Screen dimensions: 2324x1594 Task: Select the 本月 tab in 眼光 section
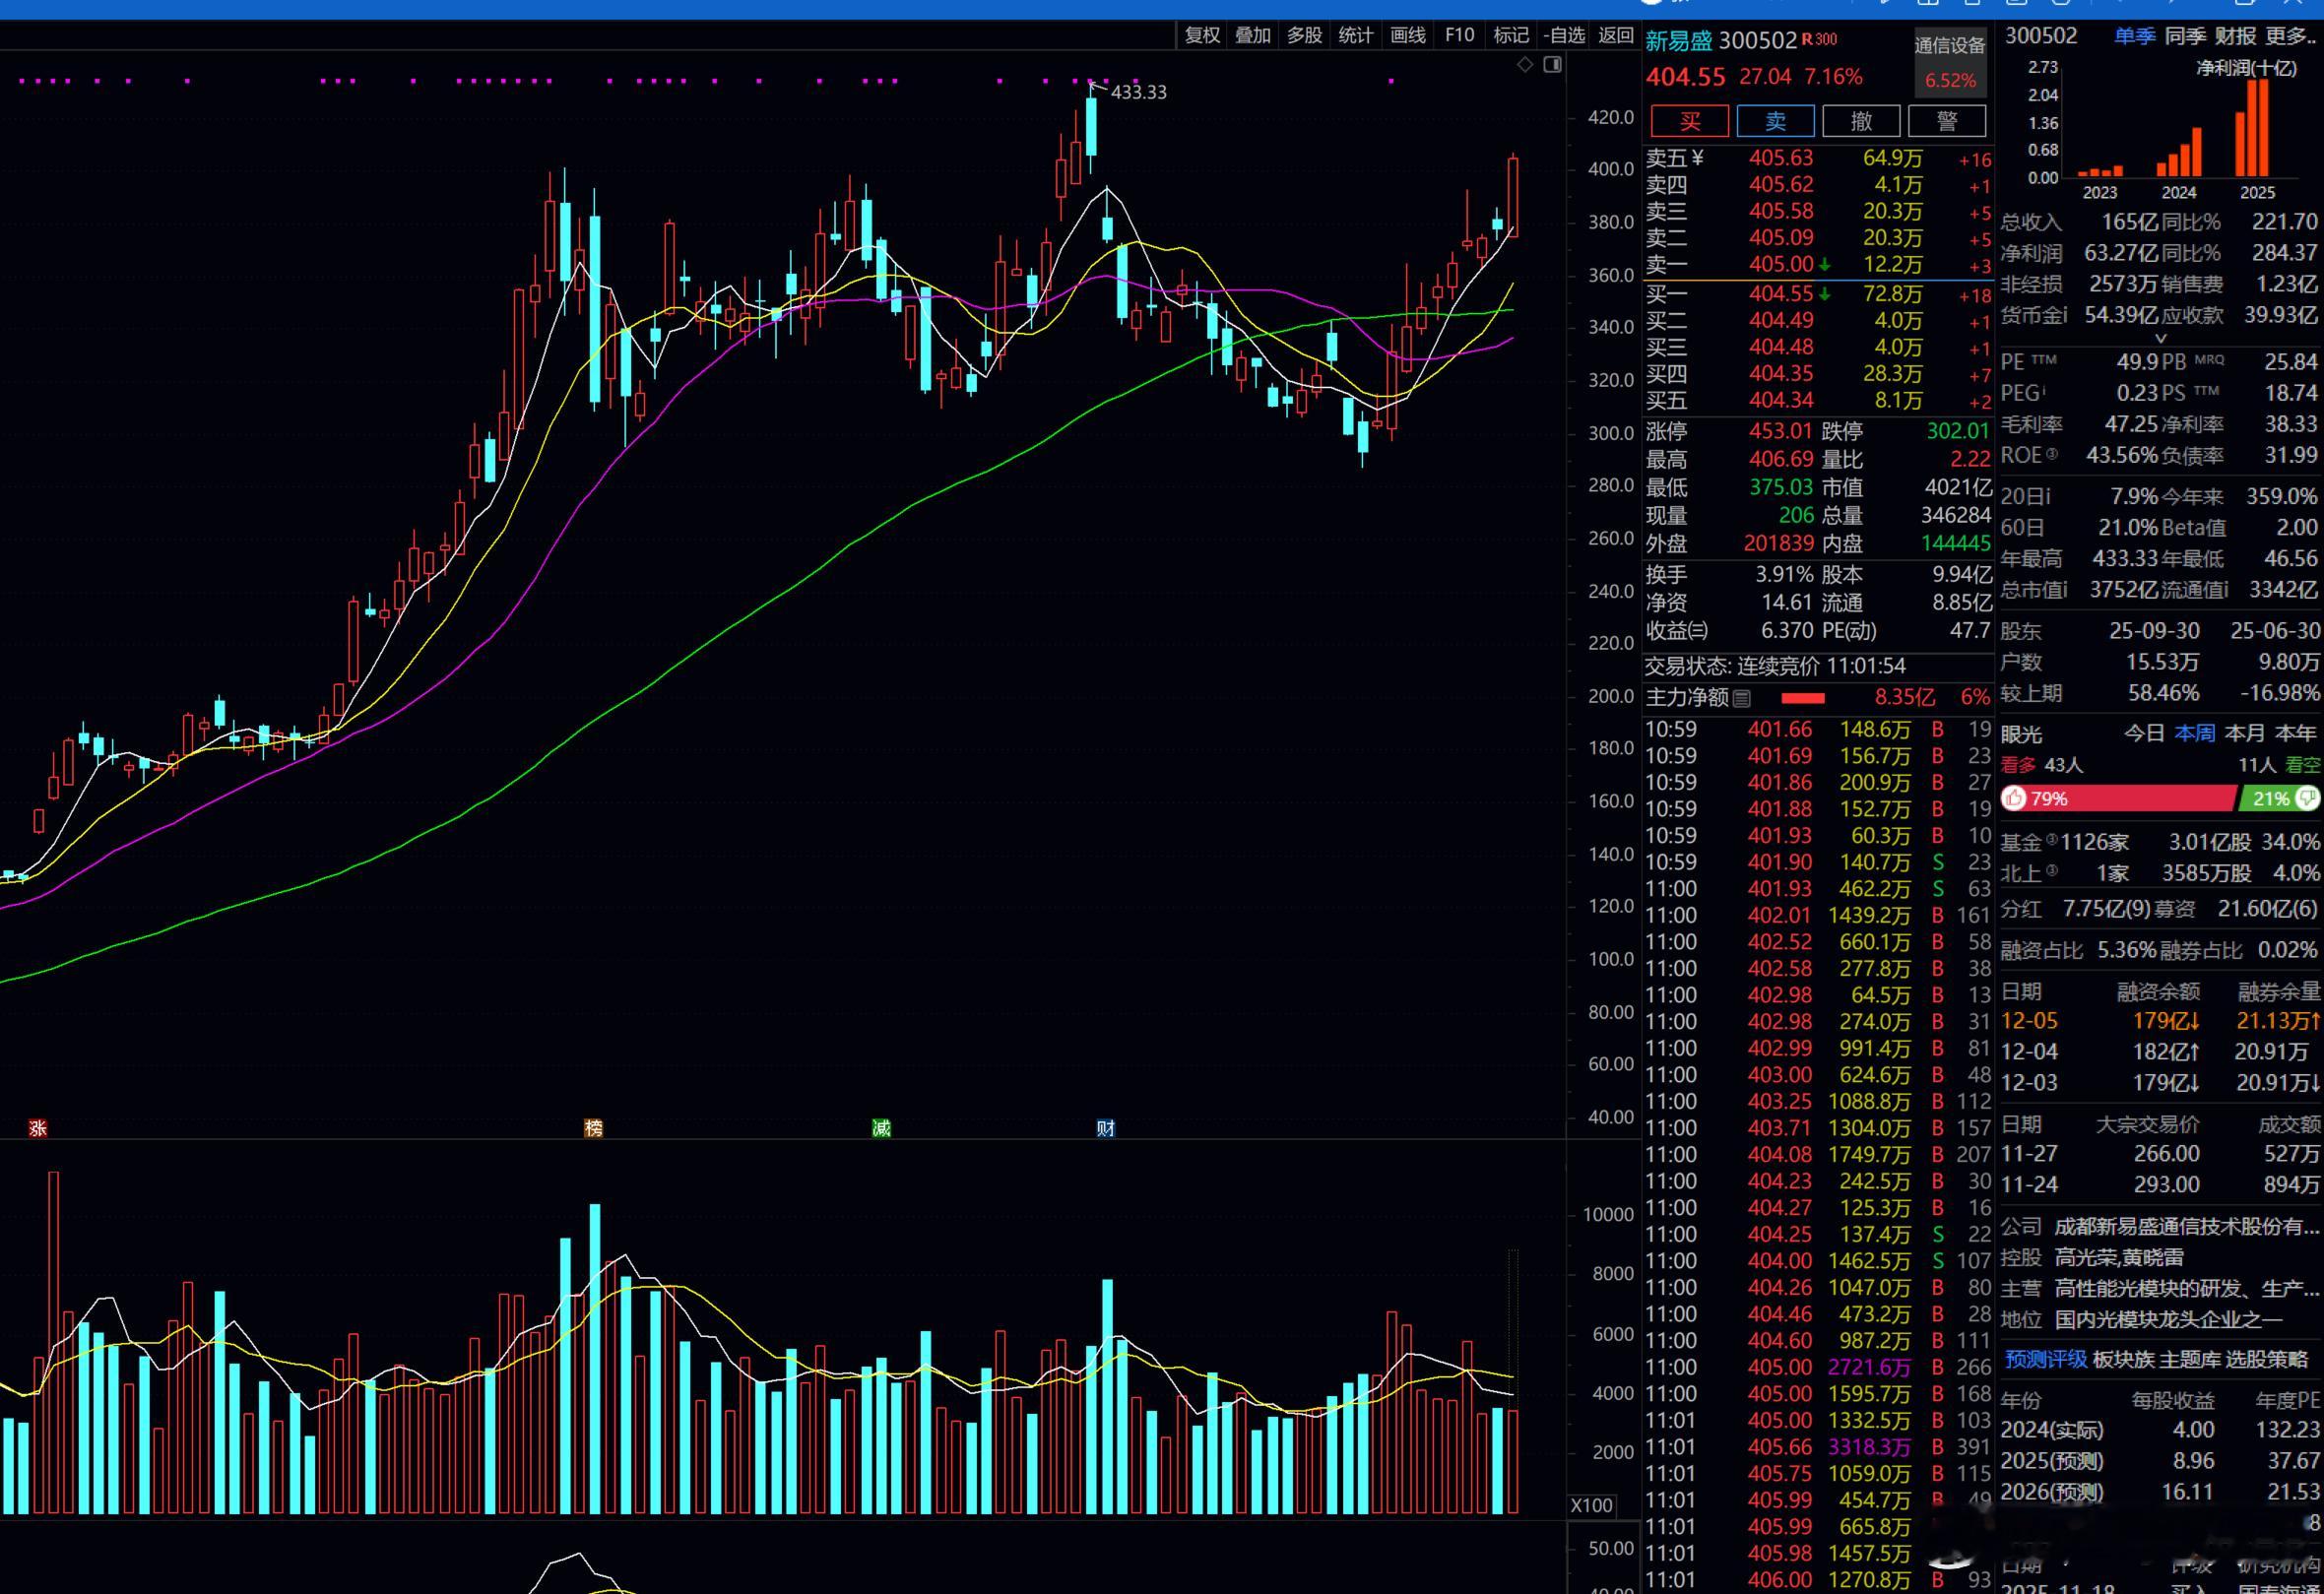click(2245, 733)
